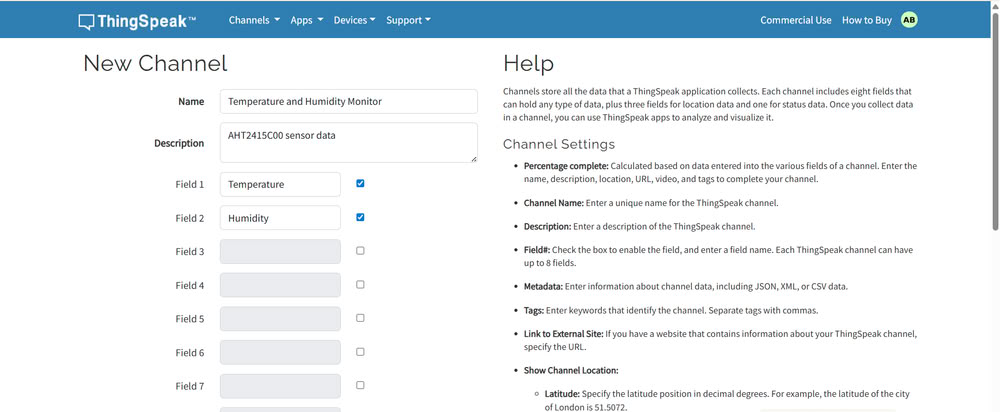This screenshot has width=1000, height=412.
Task: Tick the Field 5 checkbox
Action: pos(360,318)
